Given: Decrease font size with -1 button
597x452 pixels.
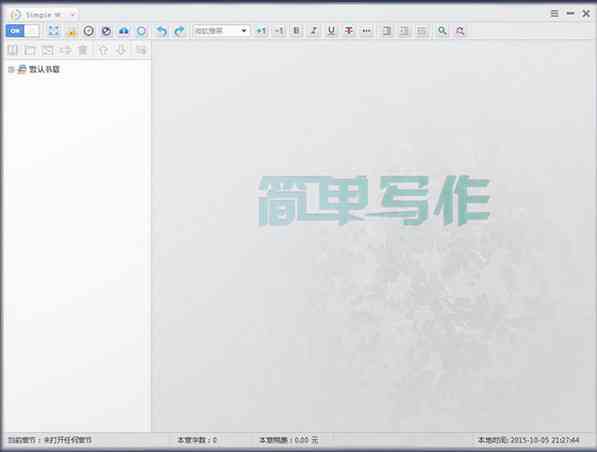Looking at the screenshot, I should click(x=279, y=31).
